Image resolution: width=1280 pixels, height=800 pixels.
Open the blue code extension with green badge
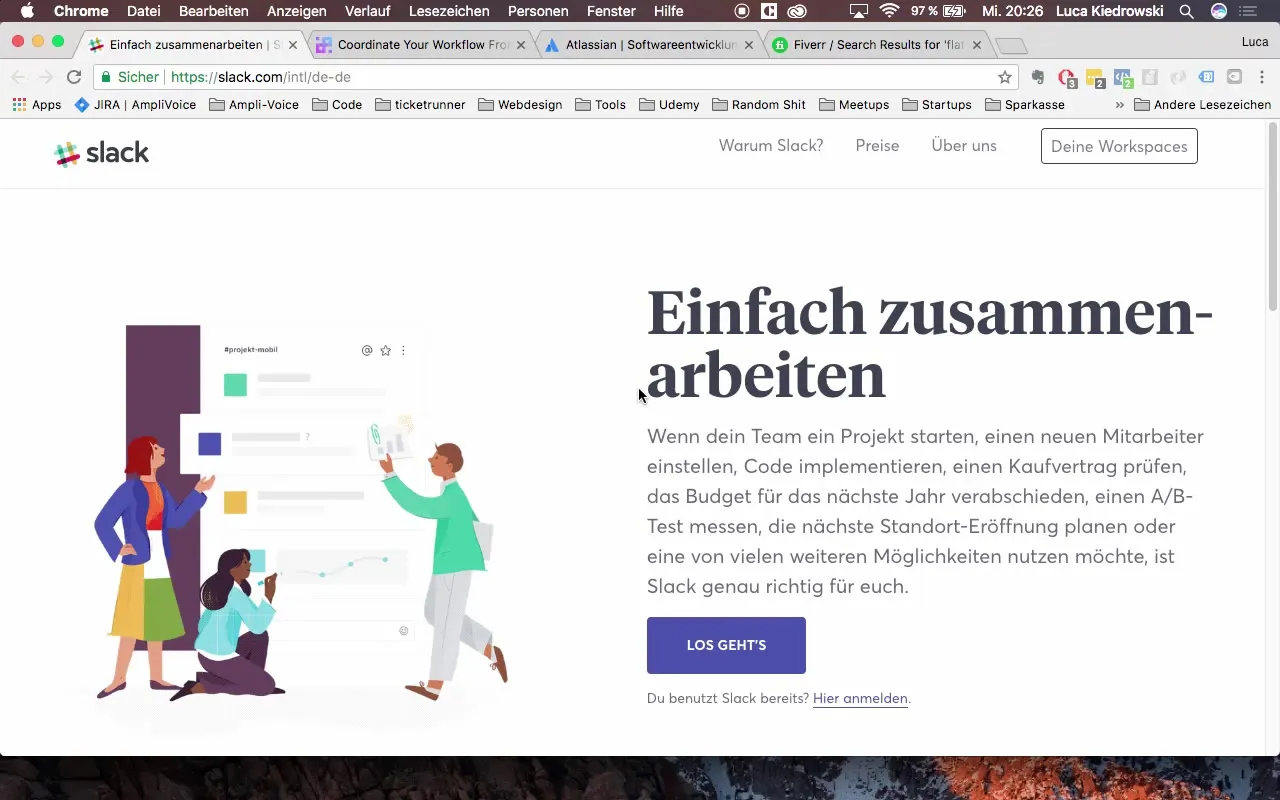pos(1123,78)
